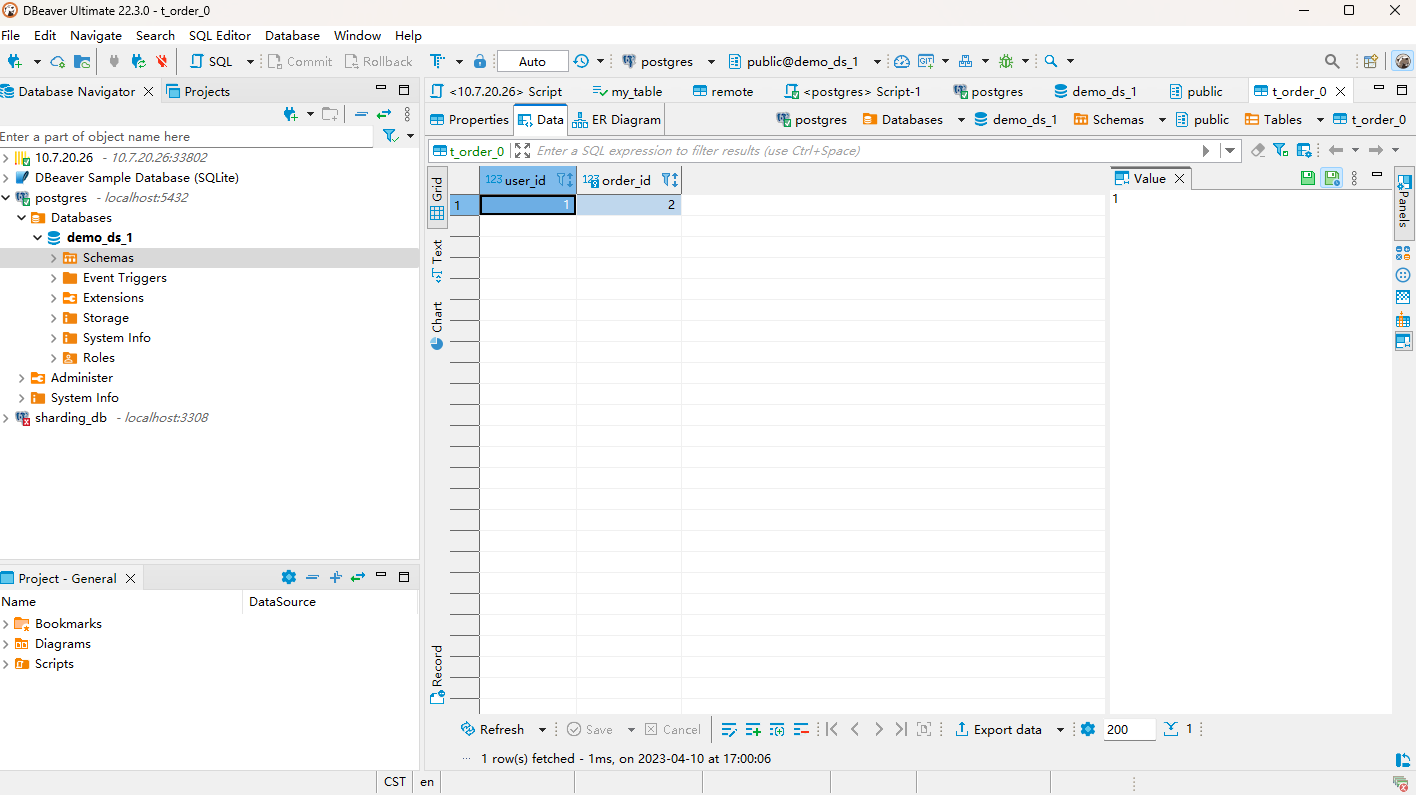Open the public@demo_ds_1 schema selector
This screenshot has height=795, width=1416.
point(805,61)
